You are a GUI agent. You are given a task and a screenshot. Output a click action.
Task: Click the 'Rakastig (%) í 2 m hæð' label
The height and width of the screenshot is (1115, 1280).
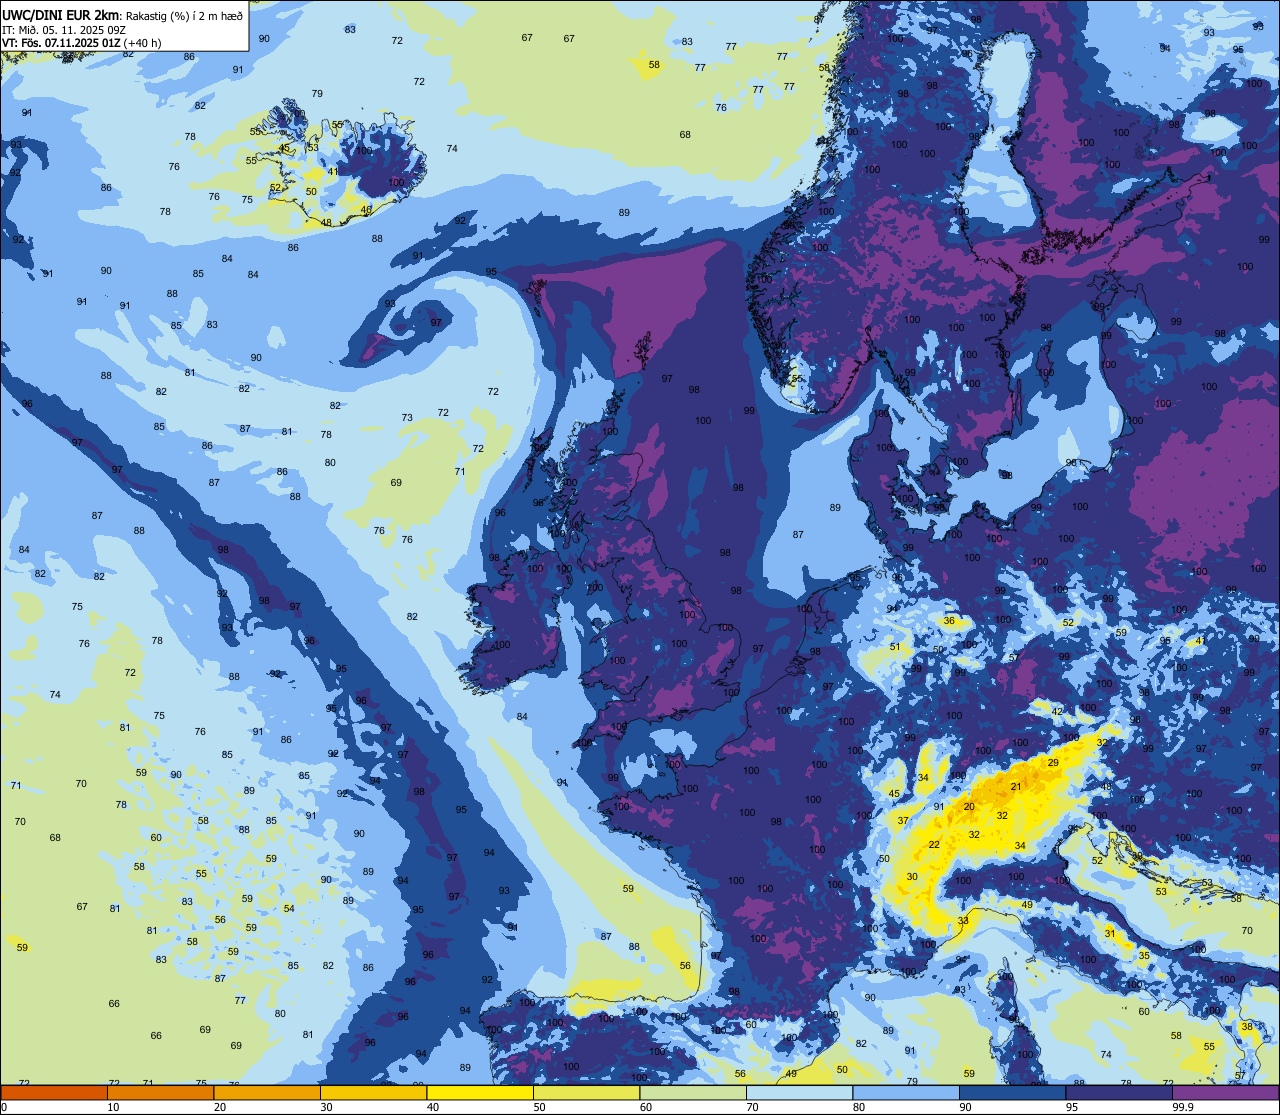tap(183, 16)
